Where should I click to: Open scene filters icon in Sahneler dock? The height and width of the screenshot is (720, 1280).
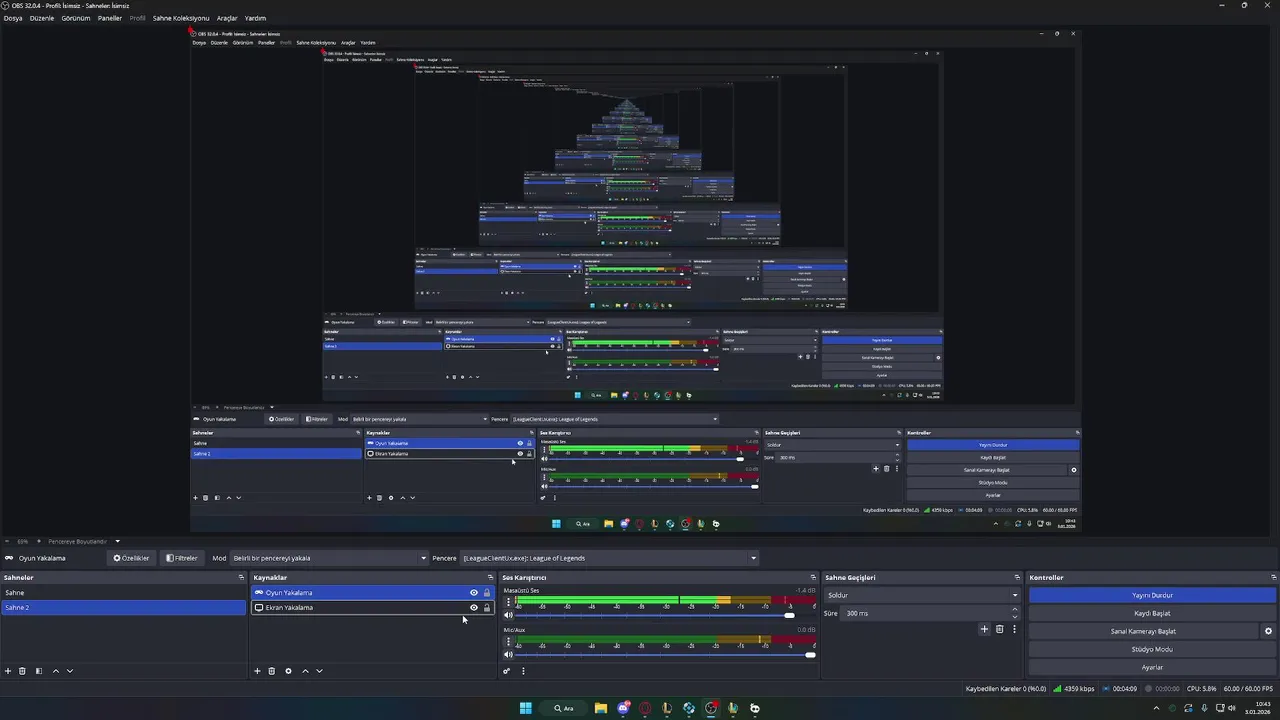pos(39,671)
